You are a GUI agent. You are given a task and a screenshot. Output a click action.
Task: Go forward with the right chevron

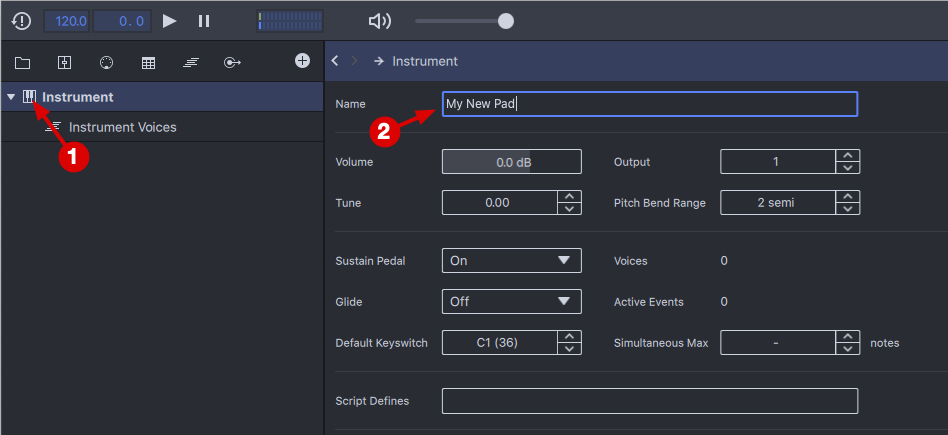click(x=355, y=61)
